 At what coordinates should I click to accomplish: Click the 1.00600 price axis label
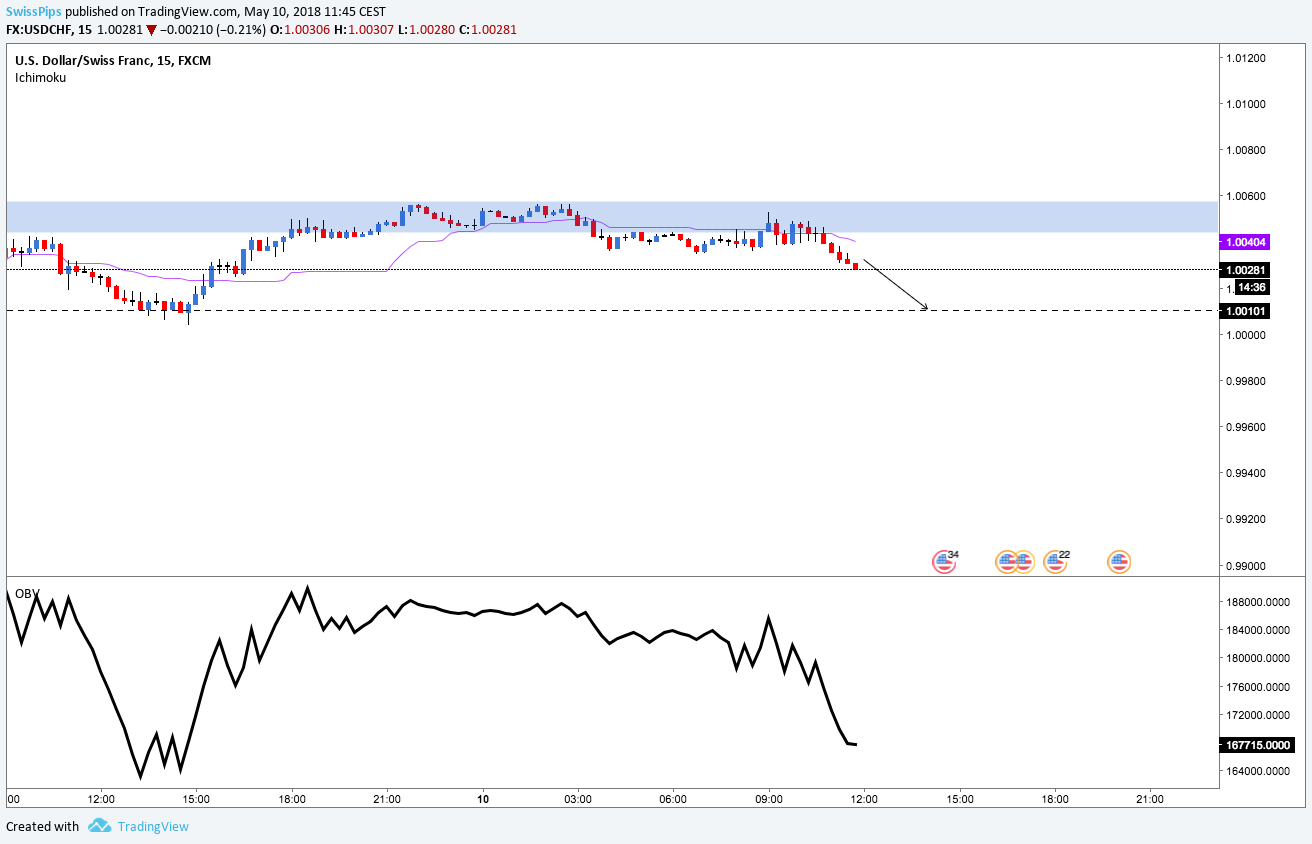pyautogui.click(x=1246, y=196)
